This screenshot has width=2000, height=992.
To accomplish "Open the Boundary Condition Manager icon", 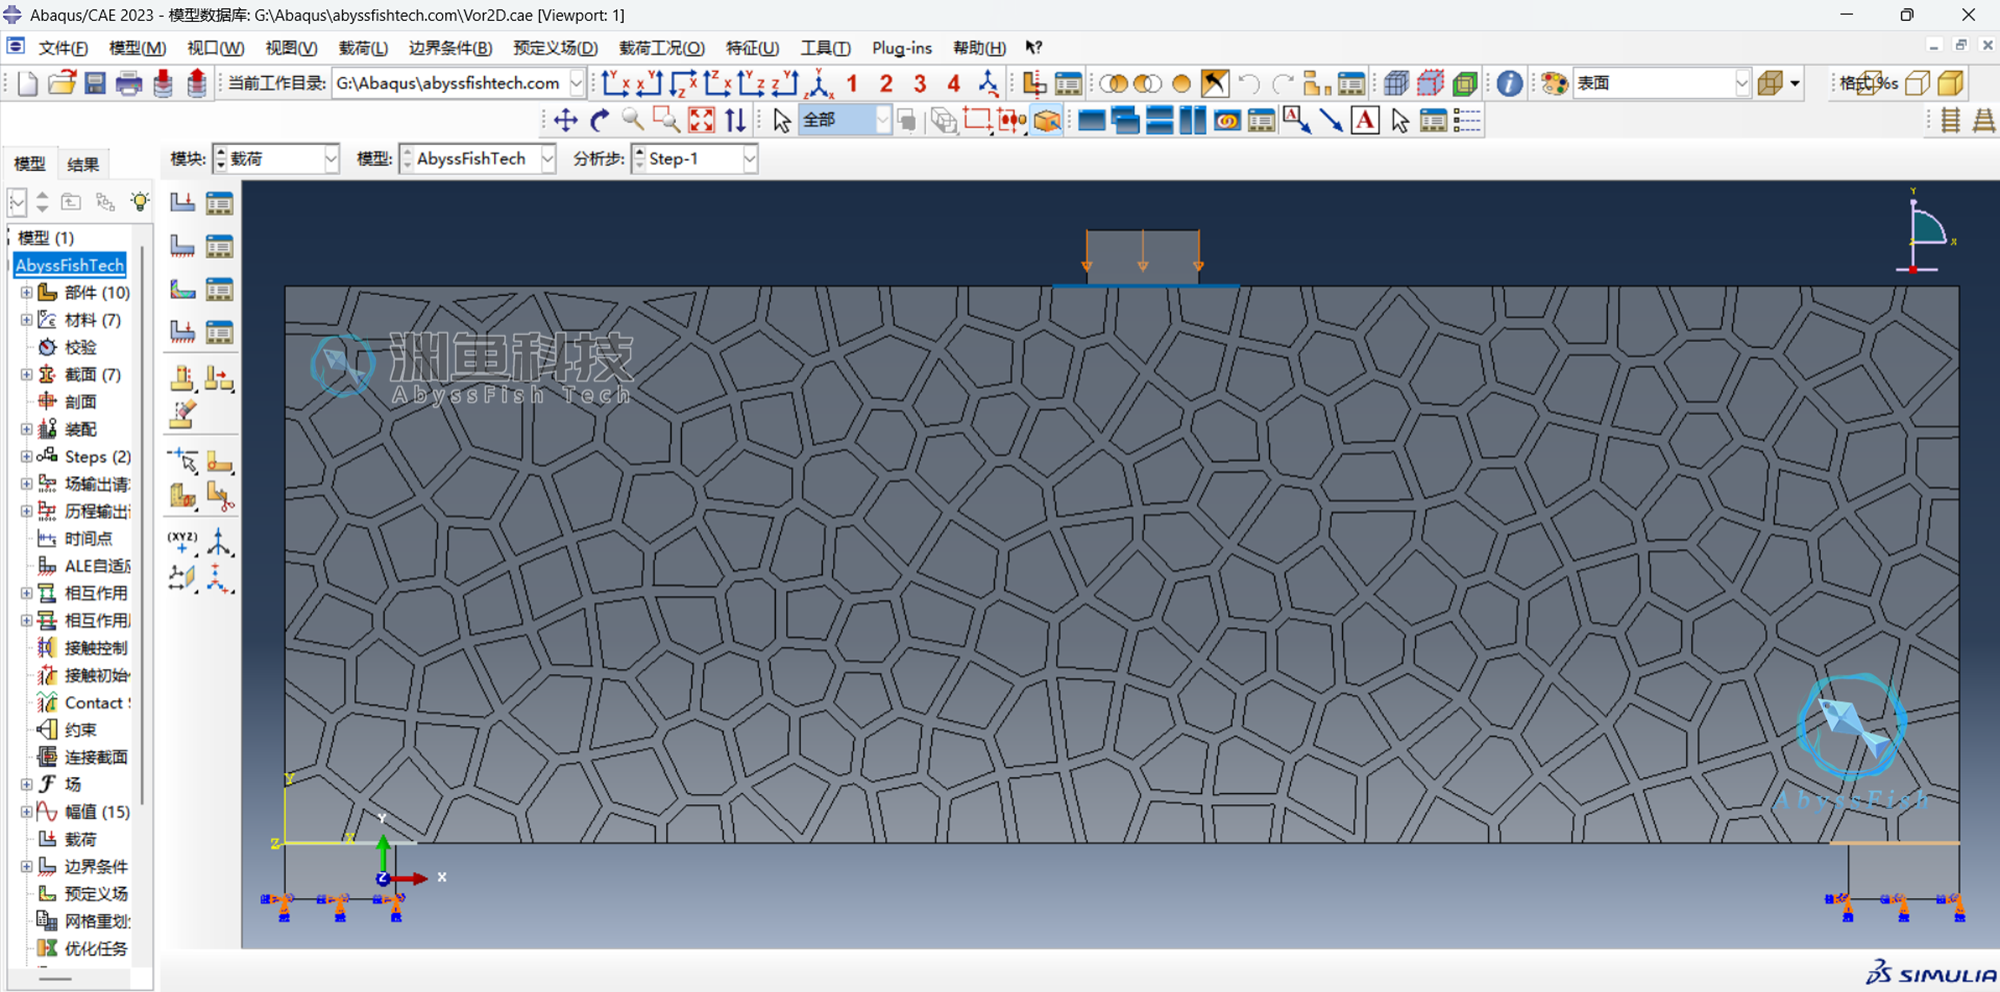I will coord(220,246).
